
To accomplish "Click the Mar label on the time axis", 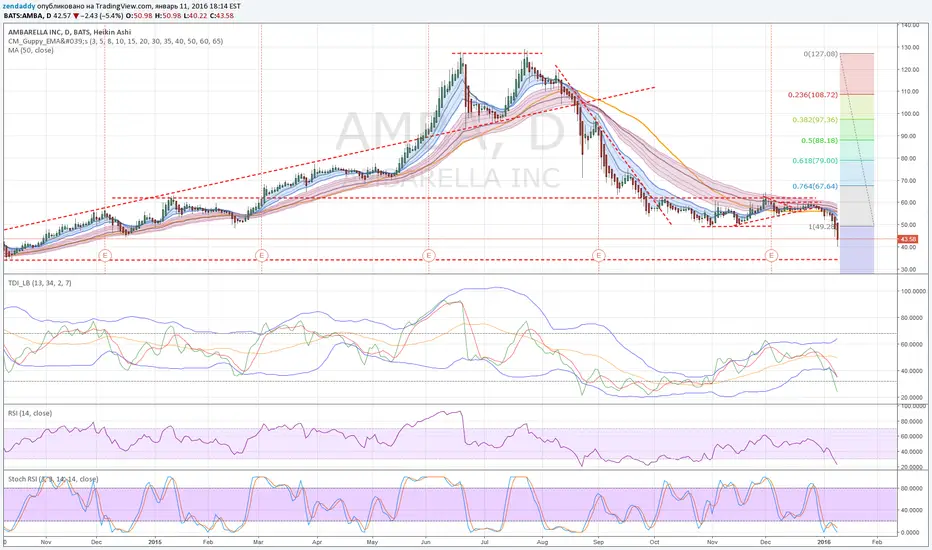I will point(258,542).
